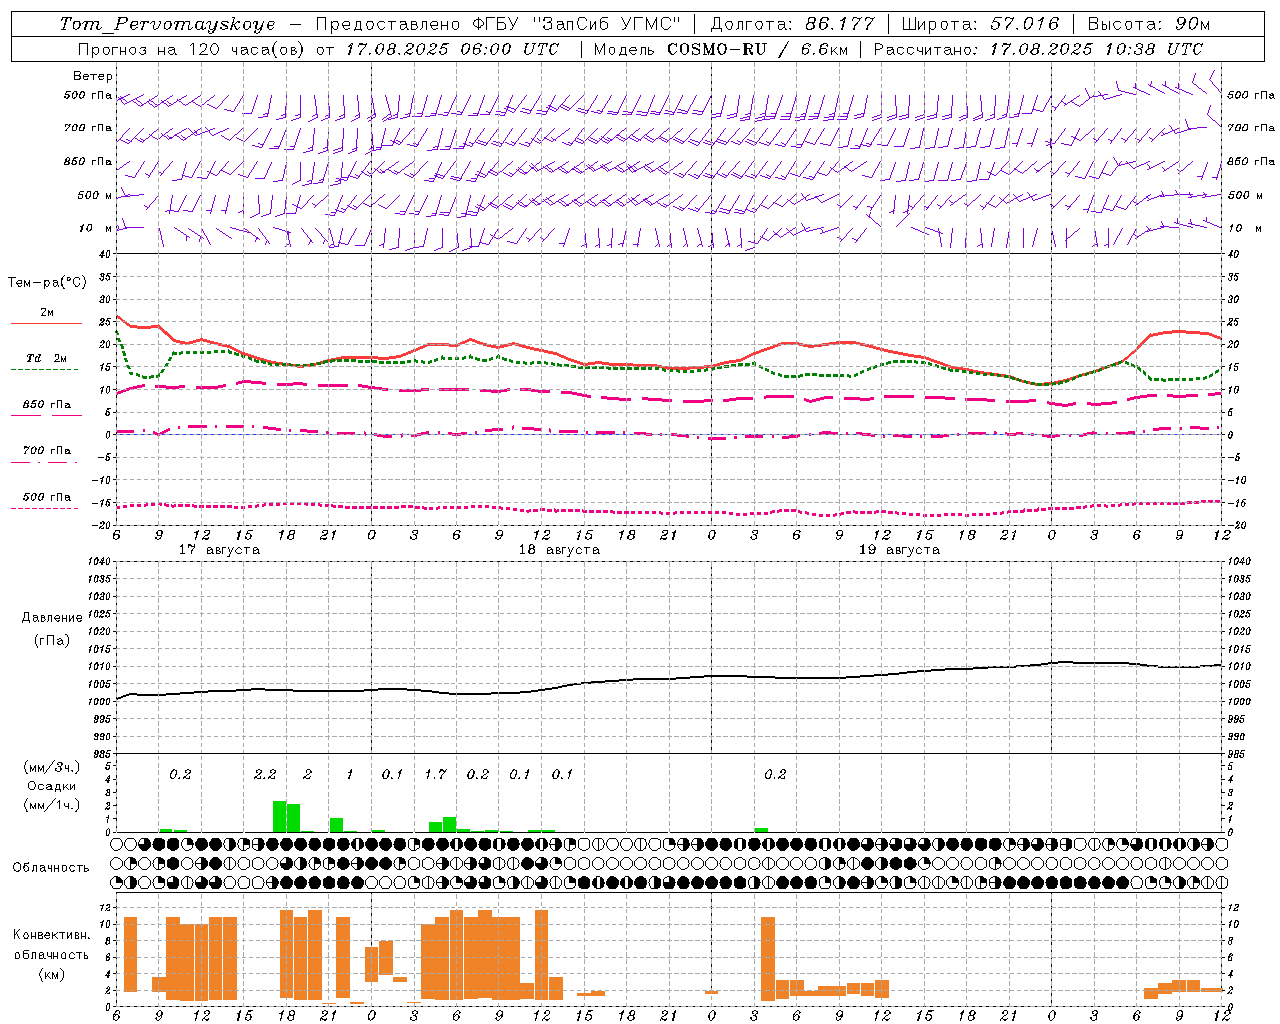1280x1024 pixels.
Task: Click the Облачность row label
Action: pos(51,867)
